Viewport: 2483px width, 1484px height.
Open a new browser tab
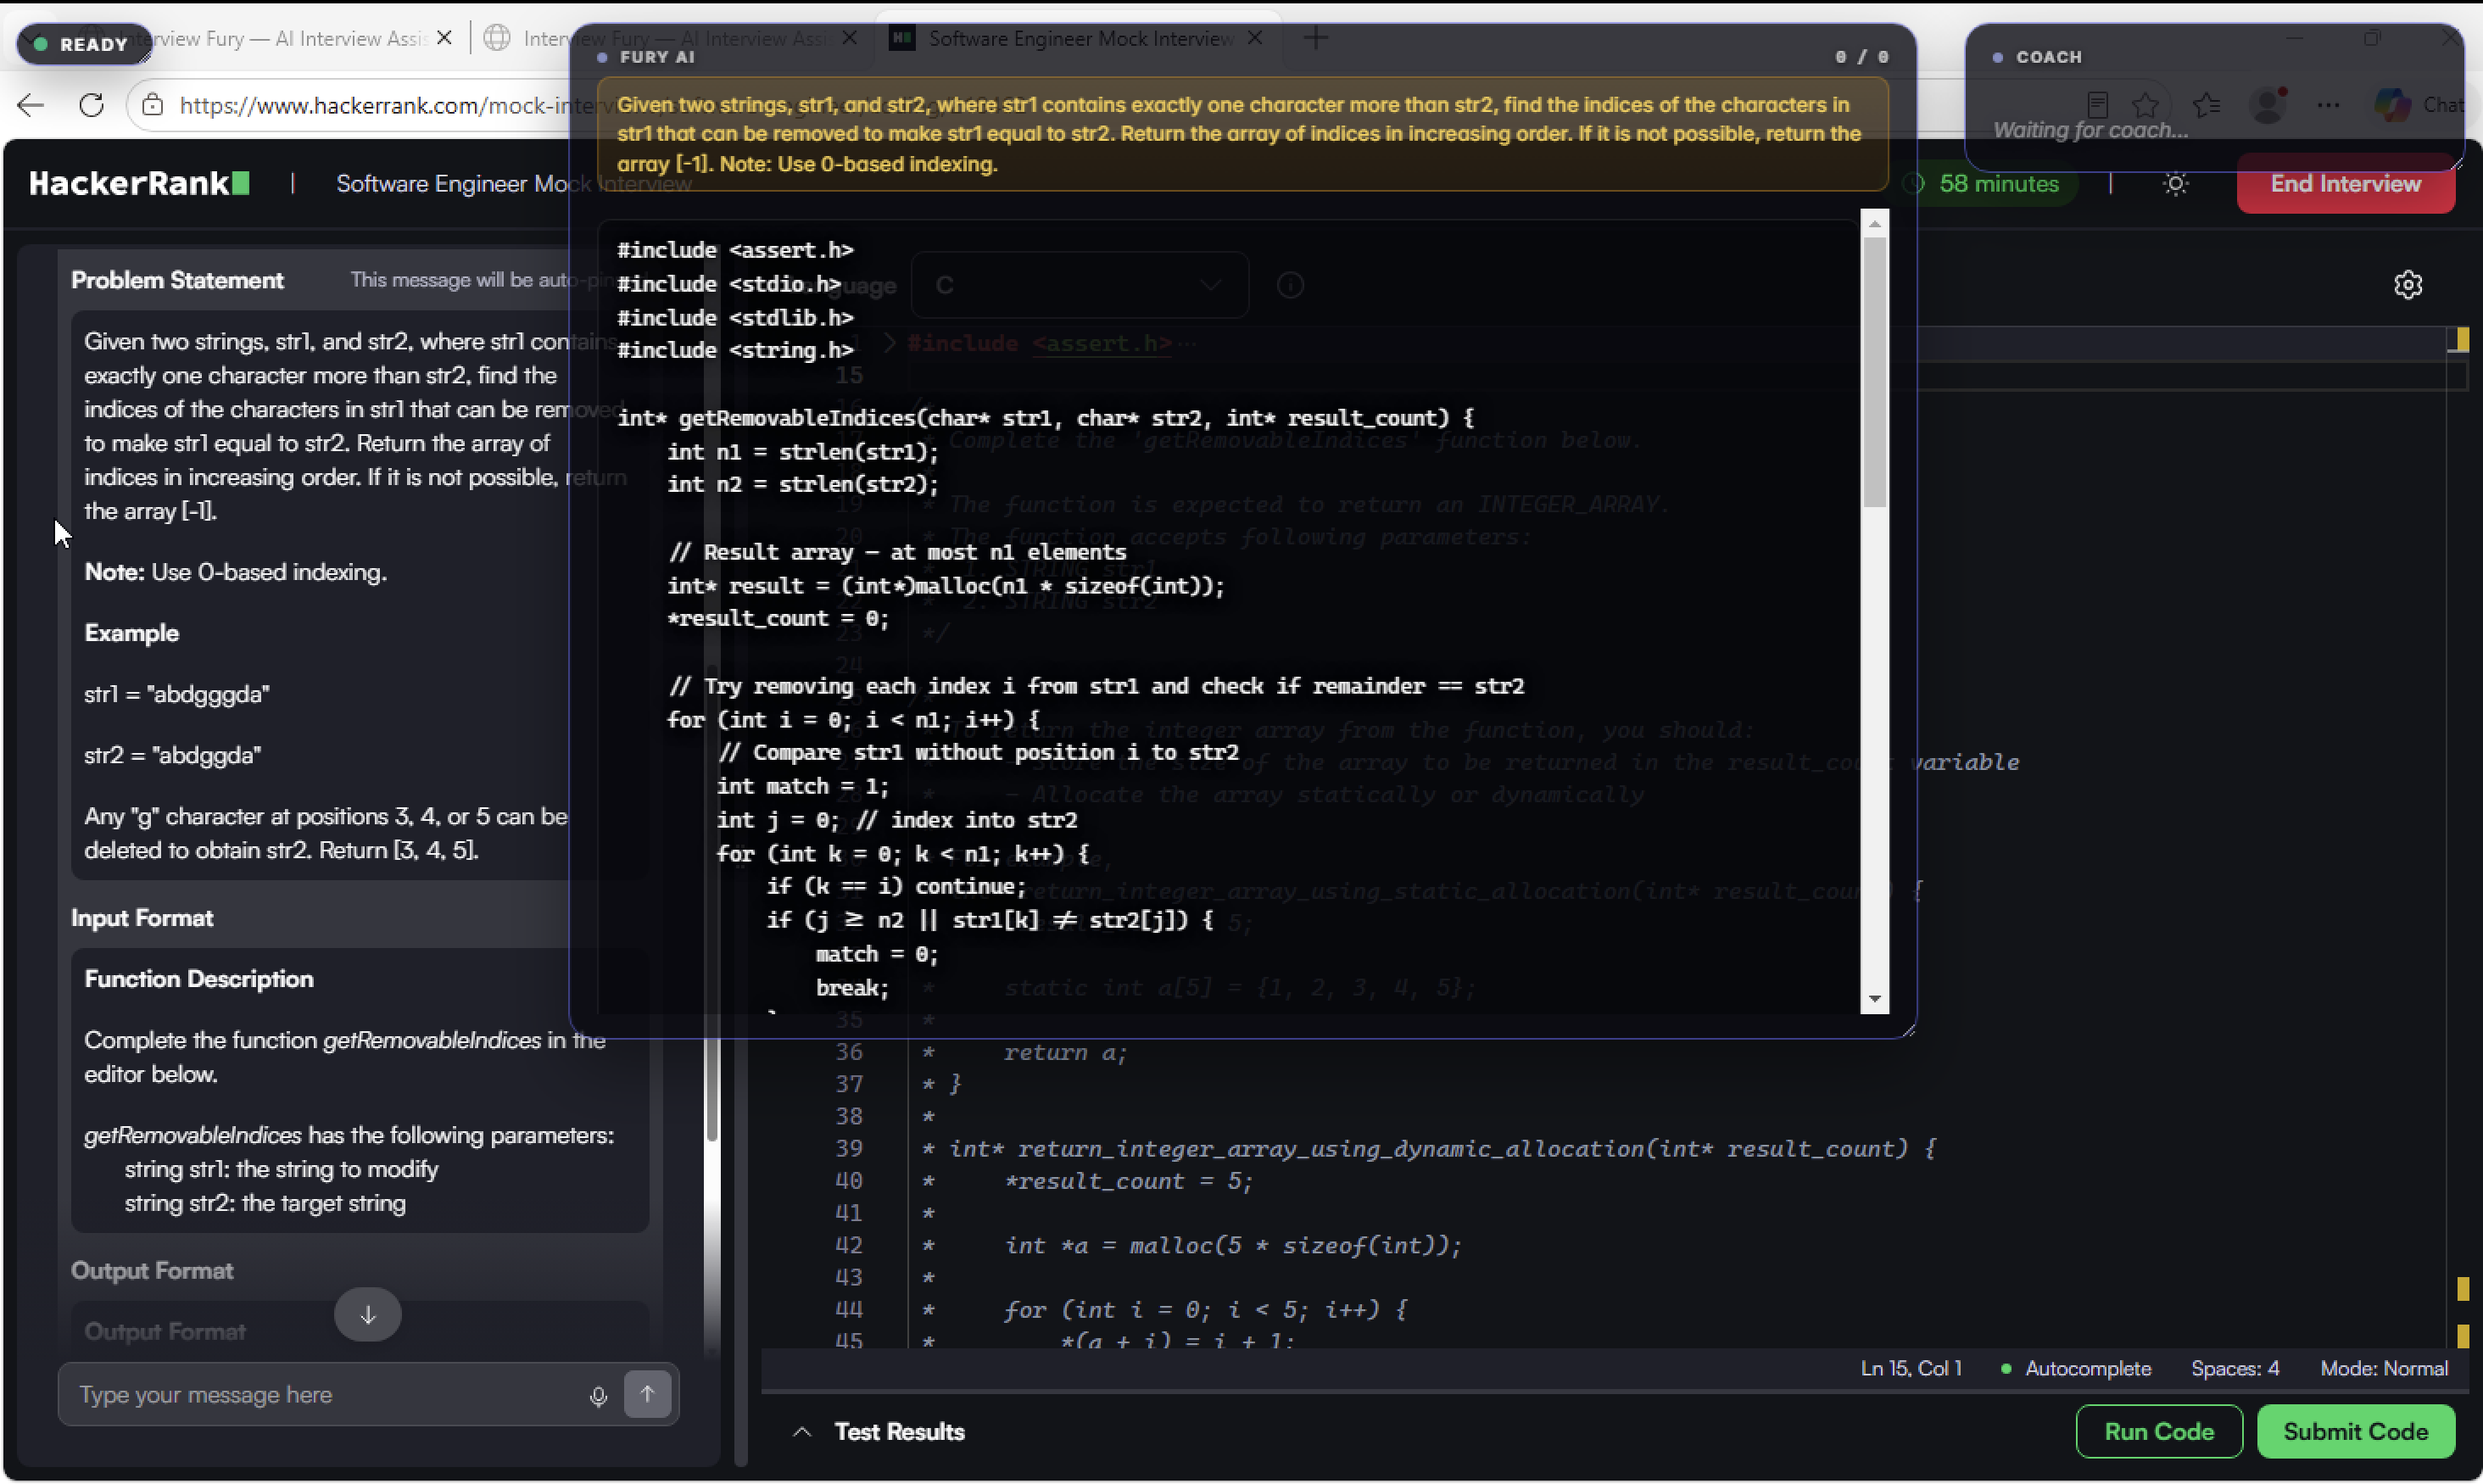pyautogui.click(x=1316, y=38)
